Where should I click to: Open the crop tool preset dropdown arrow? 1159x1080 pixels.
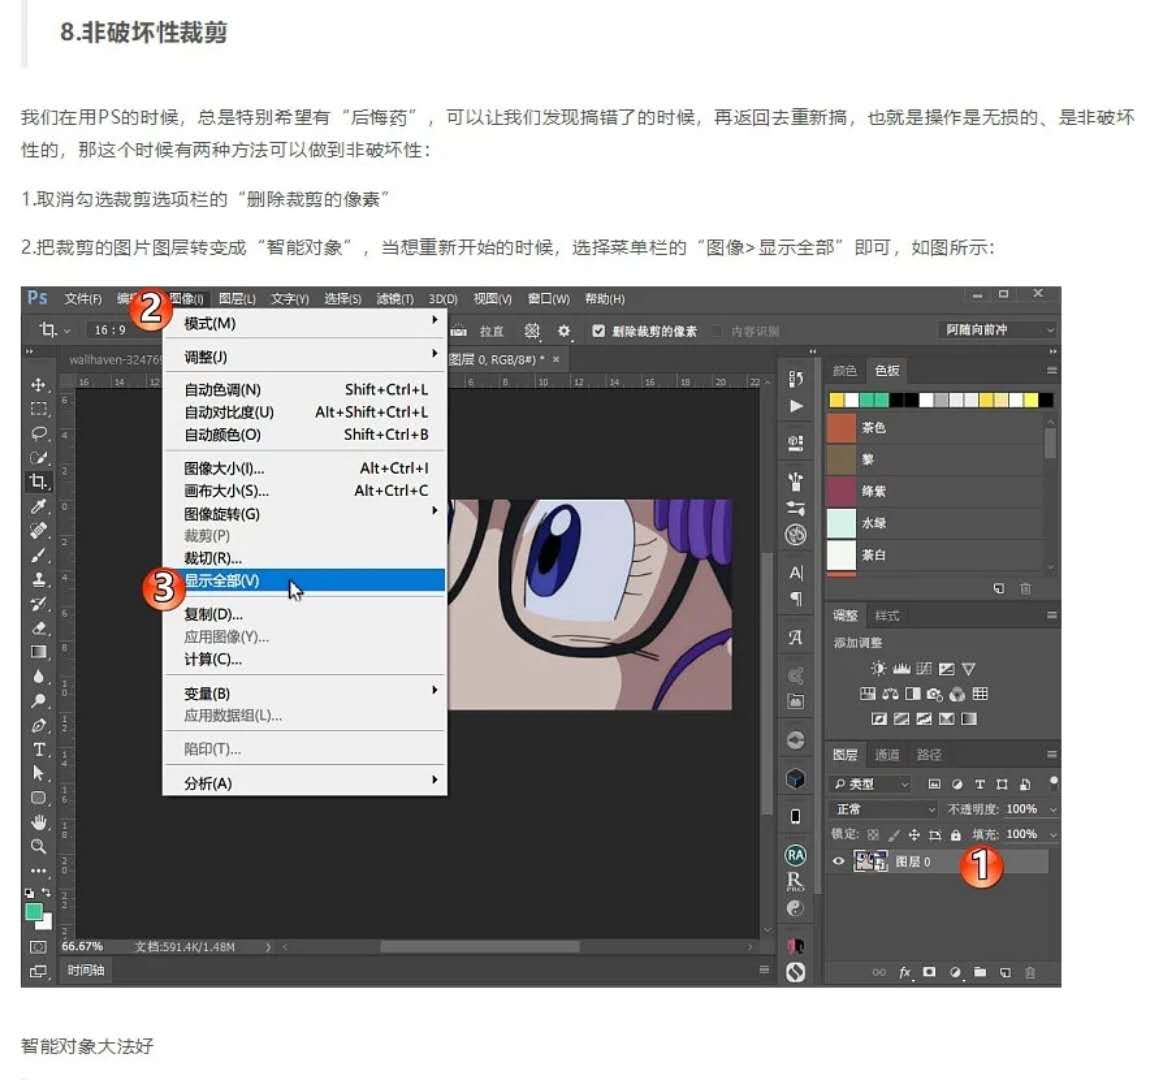click(x=67, y=330)
